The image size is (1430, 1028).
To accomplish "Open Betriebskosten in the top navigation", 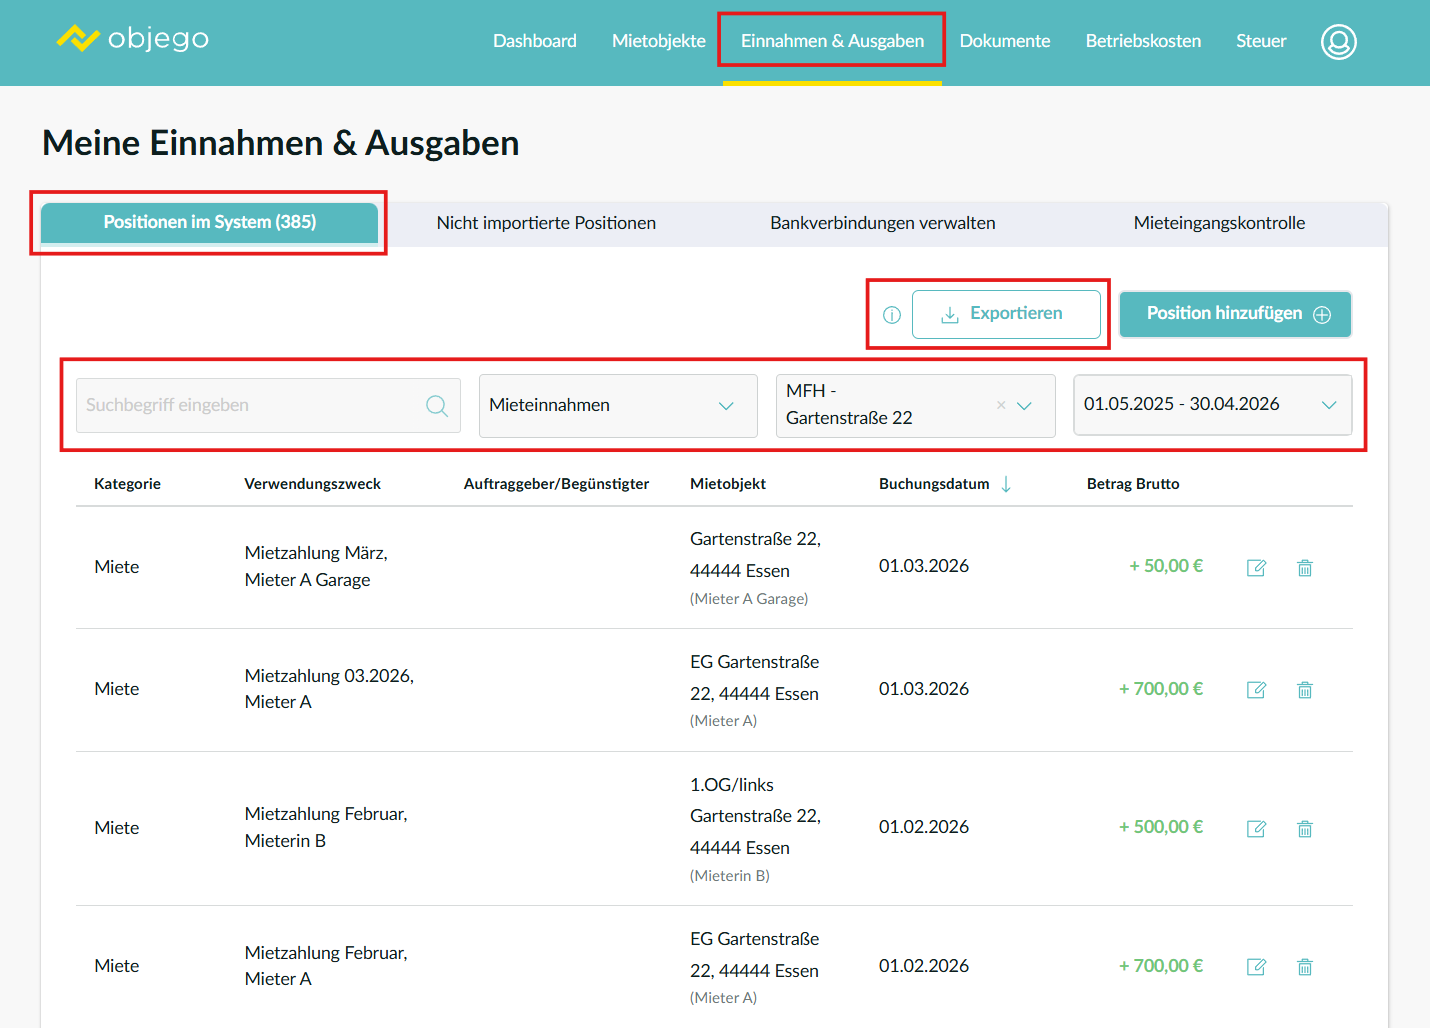I will point(1143,41).
